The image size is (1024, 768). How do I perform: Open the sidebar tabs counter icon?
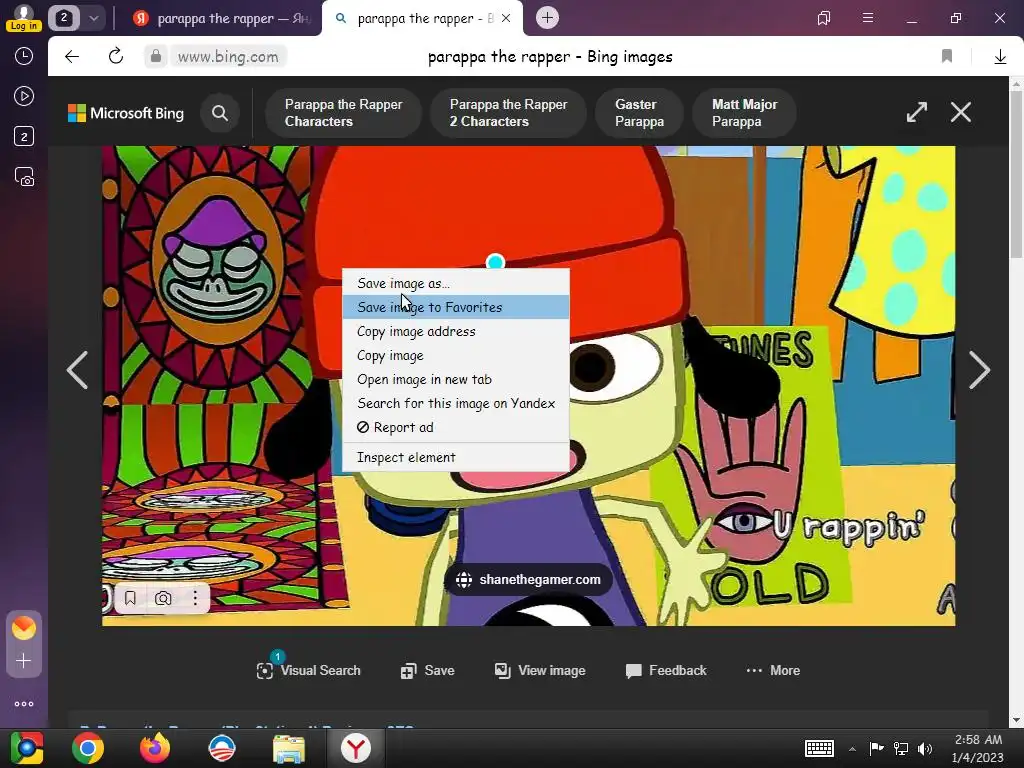pyautogui.click(x=24, y=136)
